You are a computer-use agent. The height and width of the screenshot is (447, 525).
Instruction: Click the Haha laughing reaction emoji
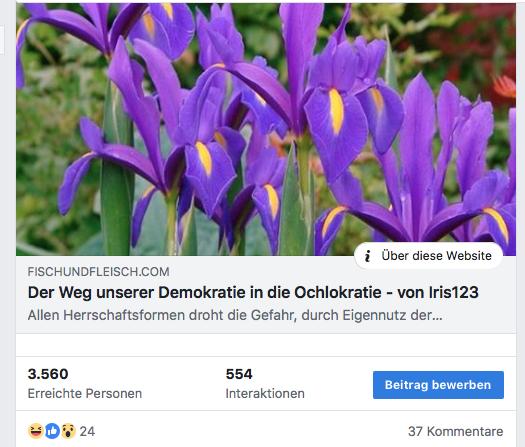(36, 431)
